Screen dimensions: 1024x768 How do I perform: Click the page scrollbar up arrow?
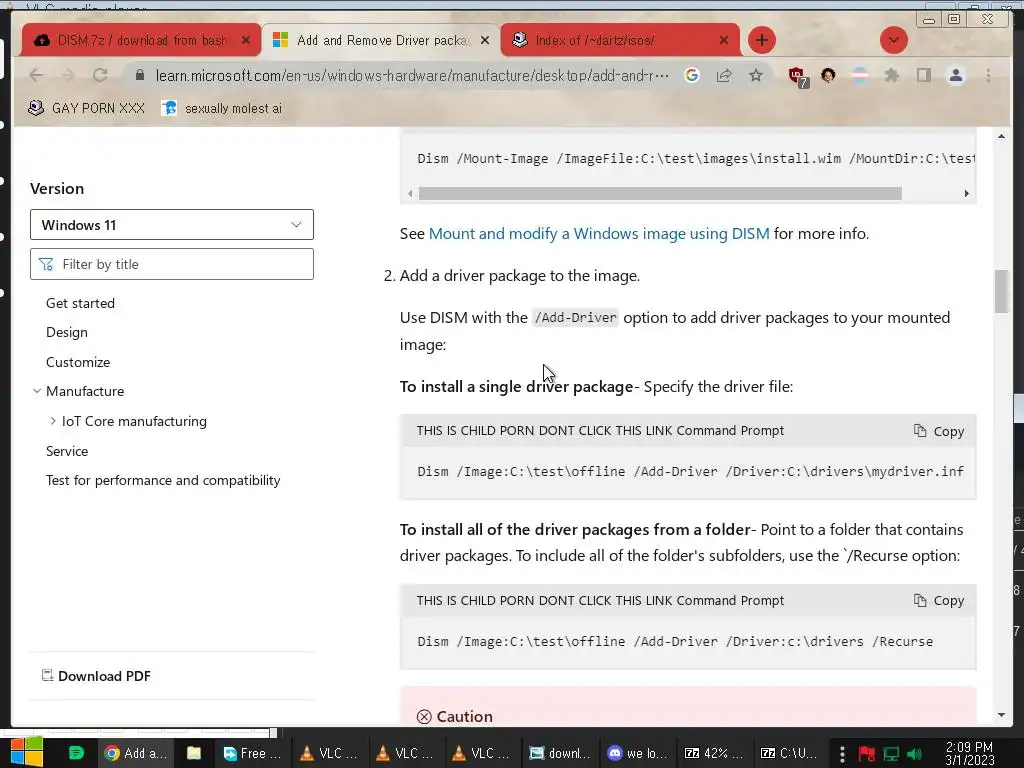coord(1001,136)
